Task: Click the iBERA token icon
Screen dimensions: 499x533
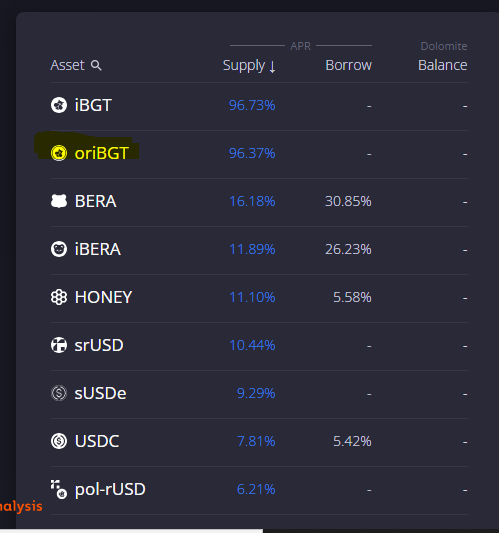Action: [59, 249]
